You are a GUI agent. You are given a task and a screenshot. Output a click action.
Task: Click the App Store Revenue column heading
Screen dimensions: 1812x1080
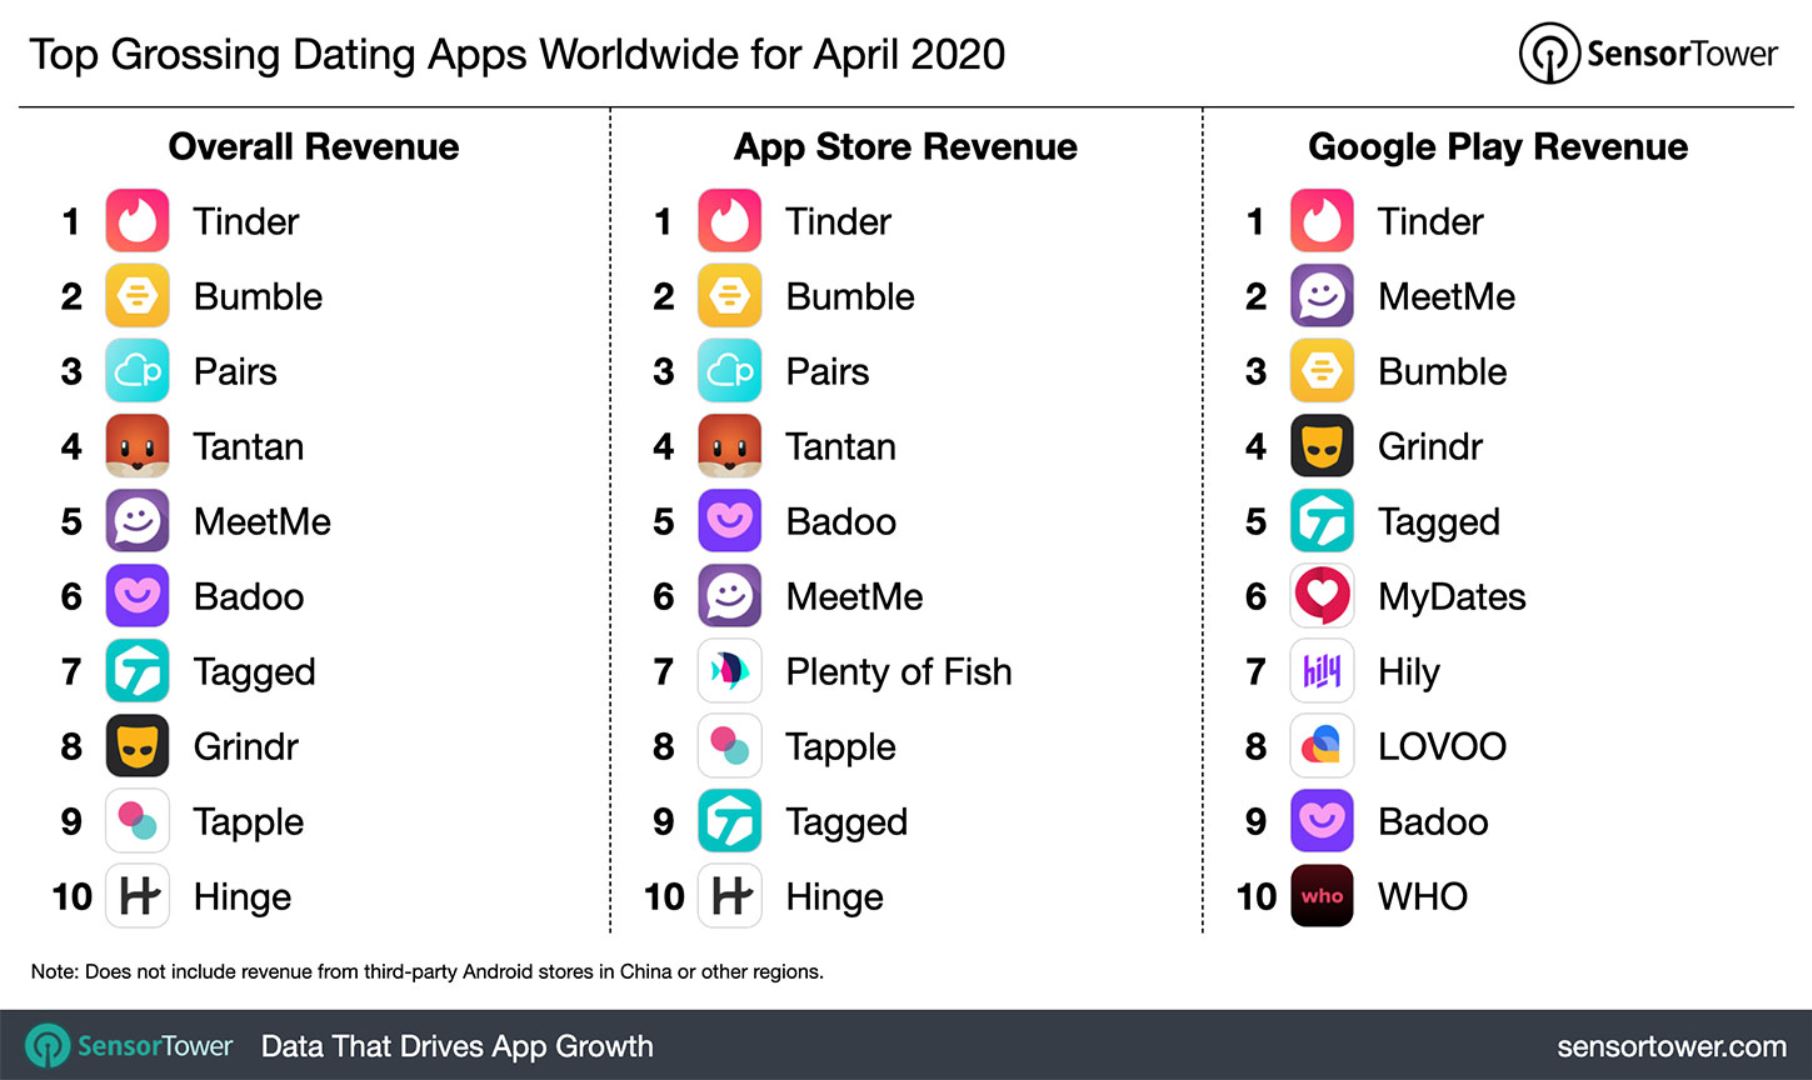tap(906, 147)
